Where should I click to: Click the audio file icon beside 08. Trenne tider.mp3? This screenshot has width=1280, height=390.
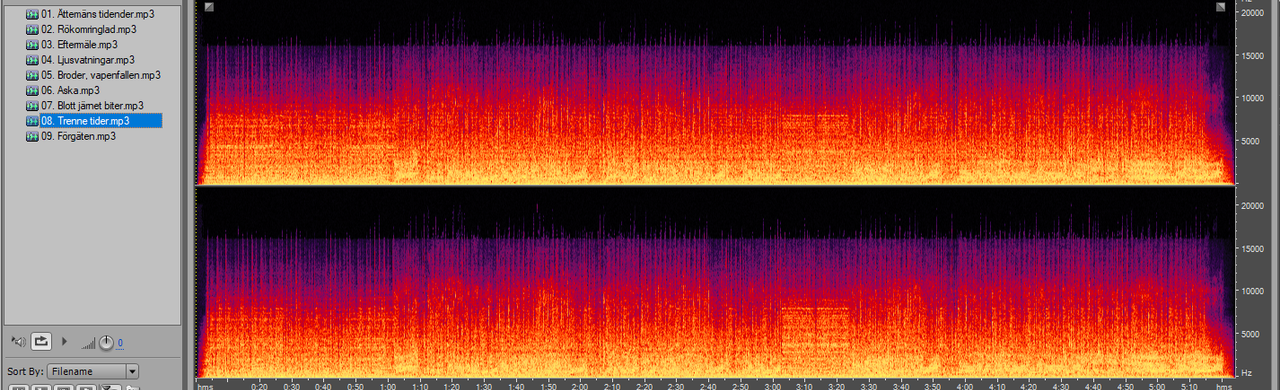click(x=32, y=121)
